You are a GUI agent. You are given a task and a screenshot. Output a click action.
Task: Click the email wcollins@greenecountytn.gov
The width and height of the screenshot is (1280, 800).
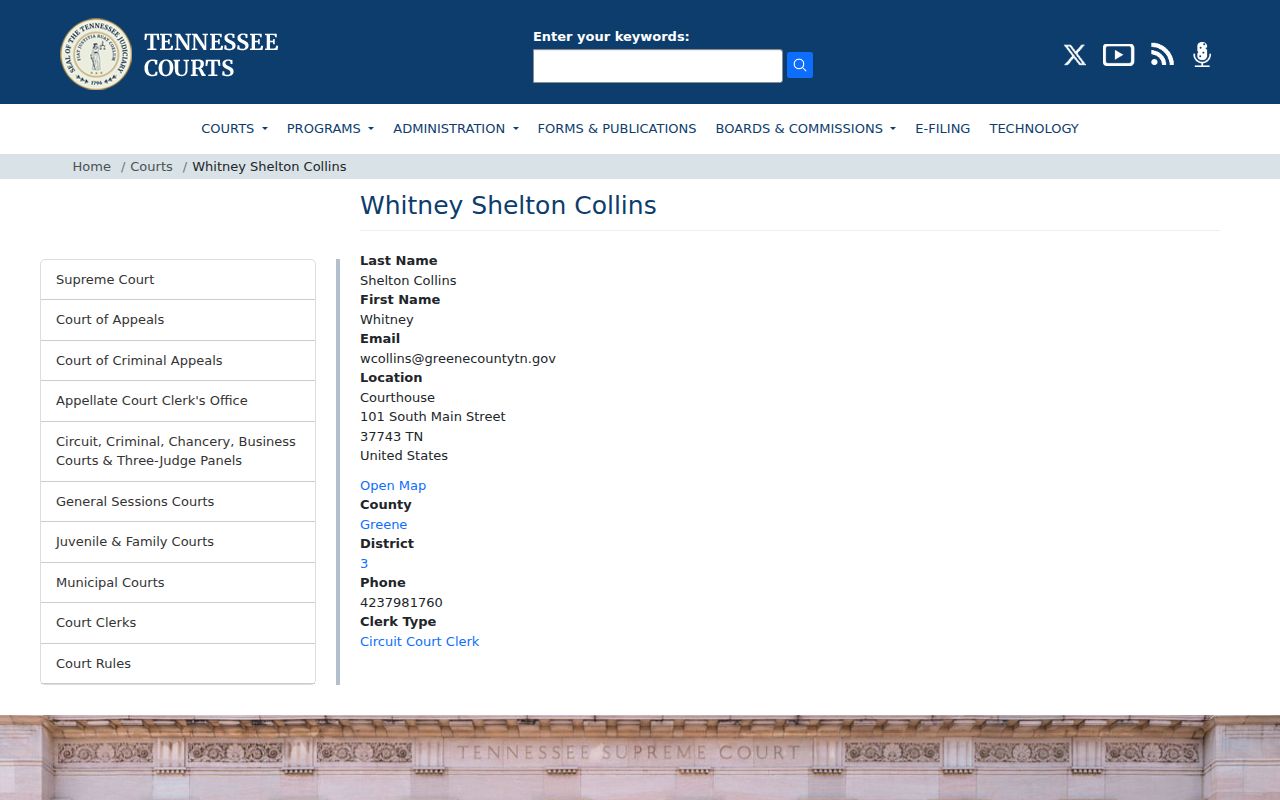(458, 358)
